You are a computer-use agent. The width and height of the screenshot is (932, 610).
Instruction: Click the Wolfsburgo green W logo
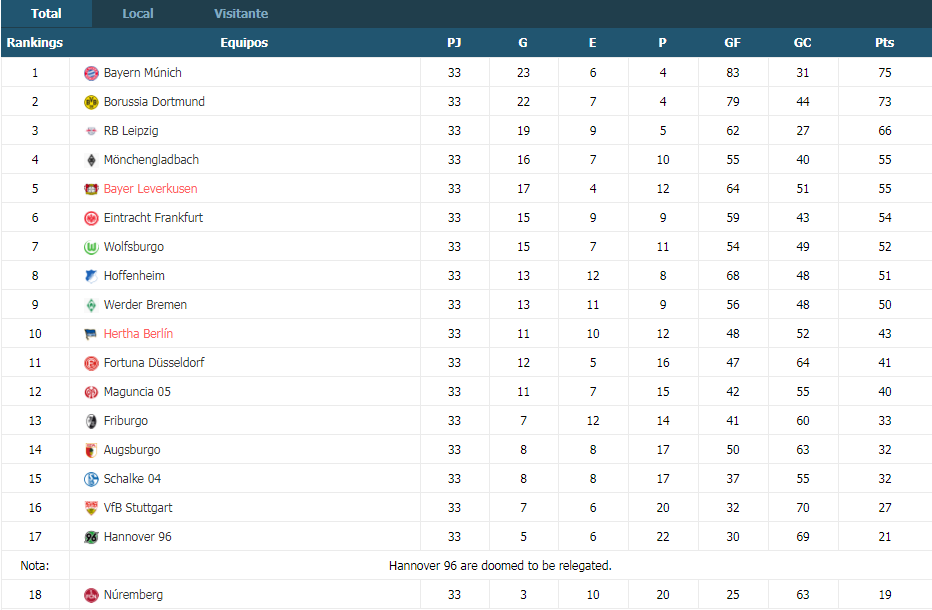tap(91, 247)
